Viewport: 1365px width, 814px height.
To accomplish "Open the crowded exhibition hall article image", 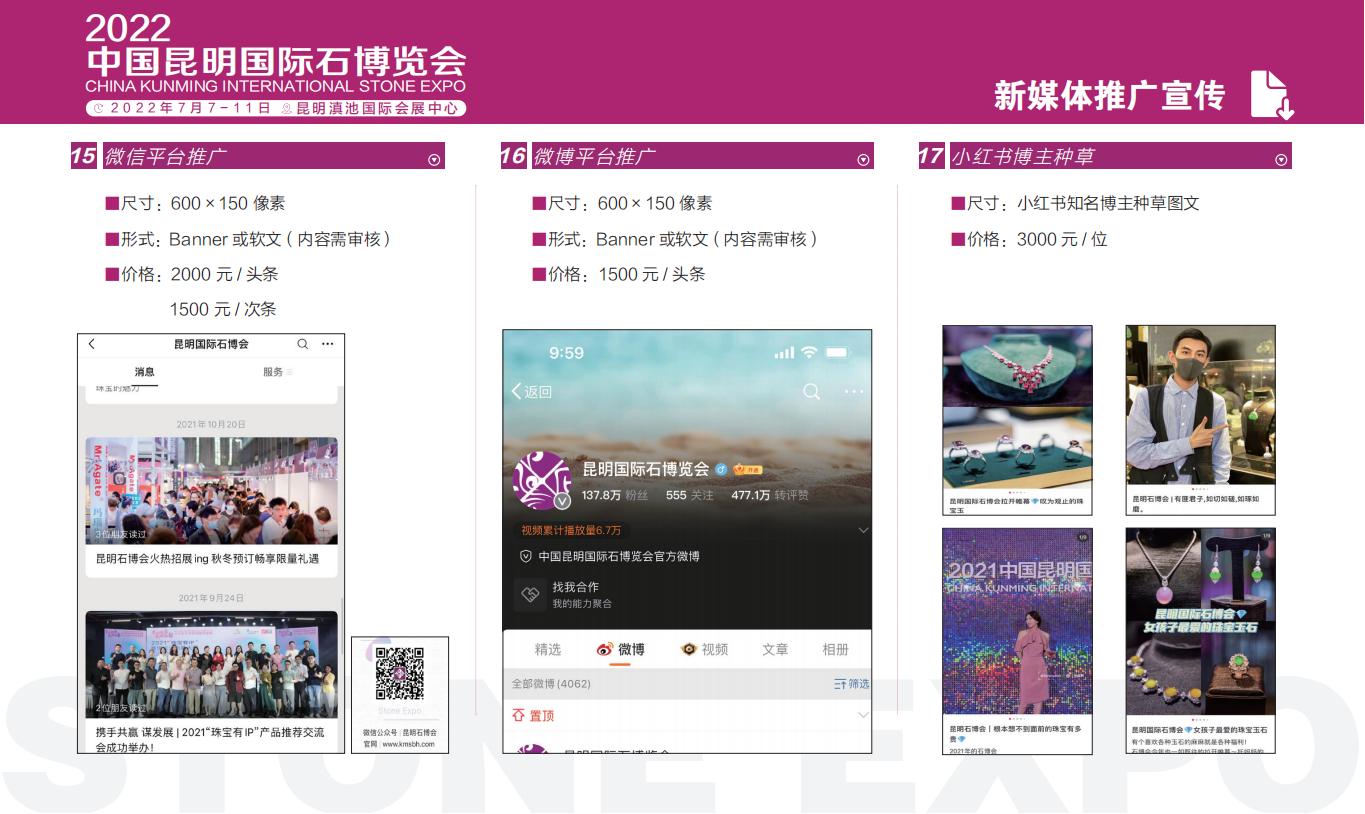I will coord(211,491).
